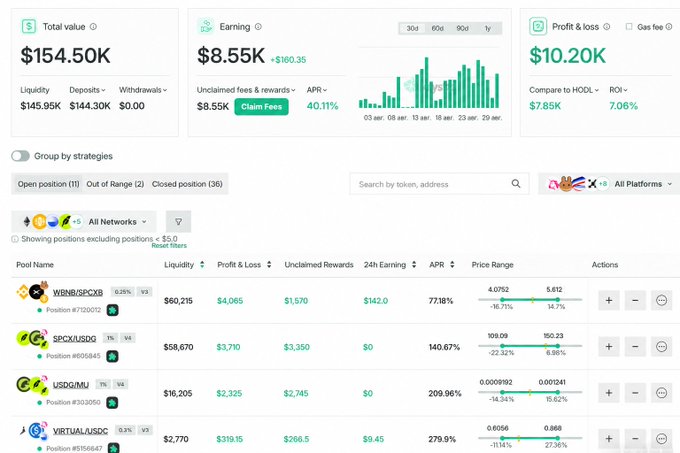The height and width of the screenshot is (453, 680).
Task: Open more actions for VIRTUAL/USDC
Action: tap(661, 439)
